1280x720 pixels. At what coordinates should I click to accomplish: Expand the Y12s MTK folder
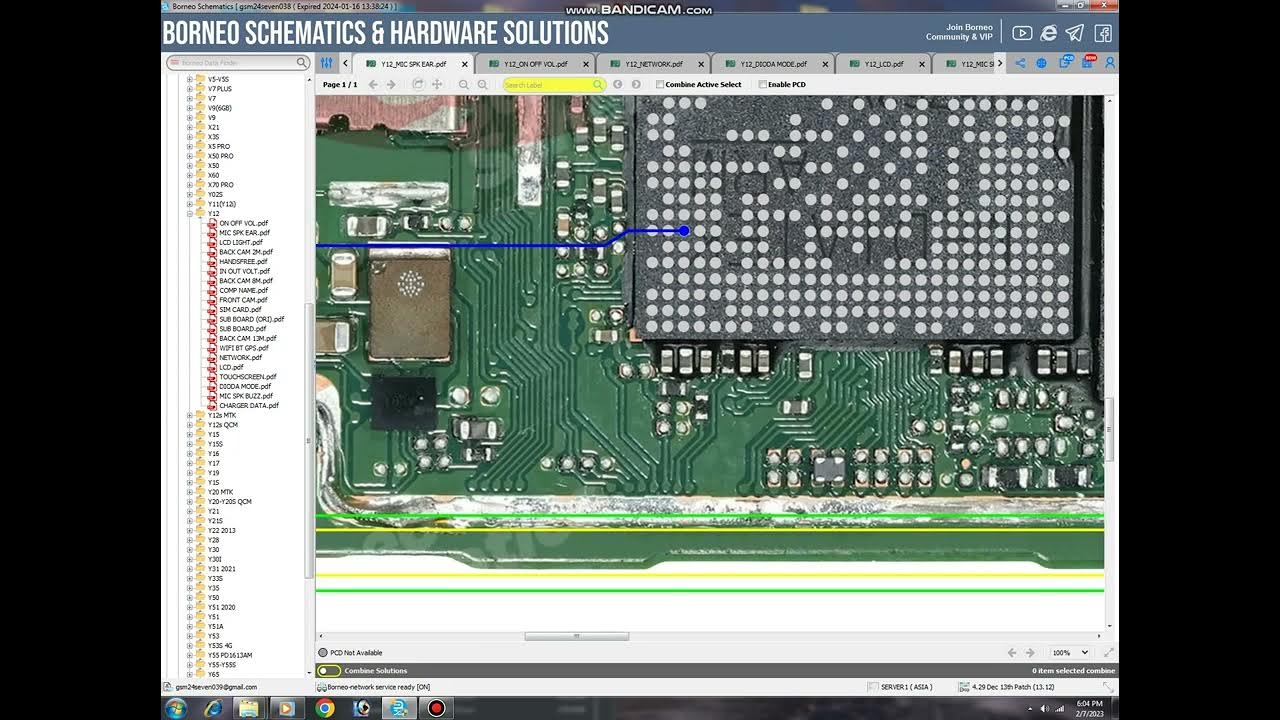tap(190, 415)
